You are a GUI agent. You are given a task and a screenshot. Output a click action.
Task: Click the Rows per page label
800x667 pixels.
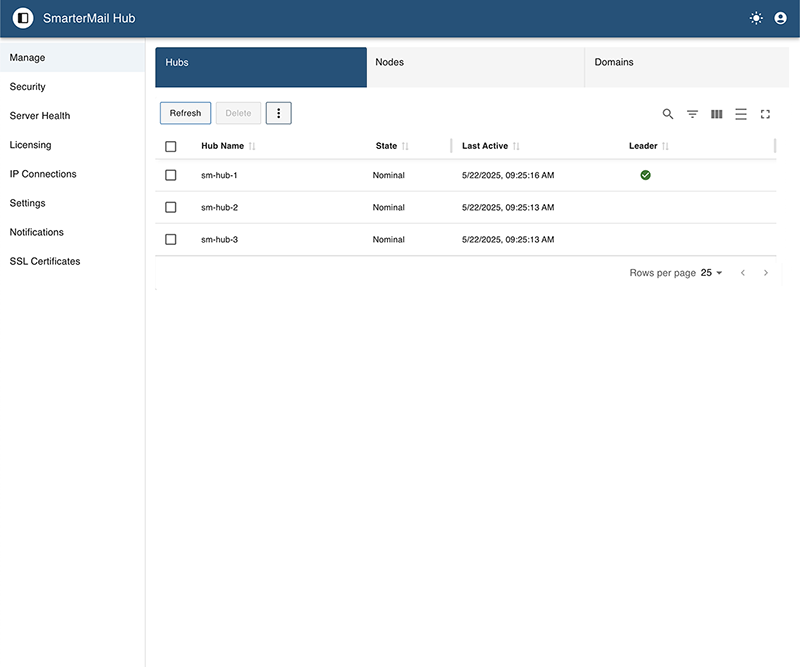[x=662, y=273]
